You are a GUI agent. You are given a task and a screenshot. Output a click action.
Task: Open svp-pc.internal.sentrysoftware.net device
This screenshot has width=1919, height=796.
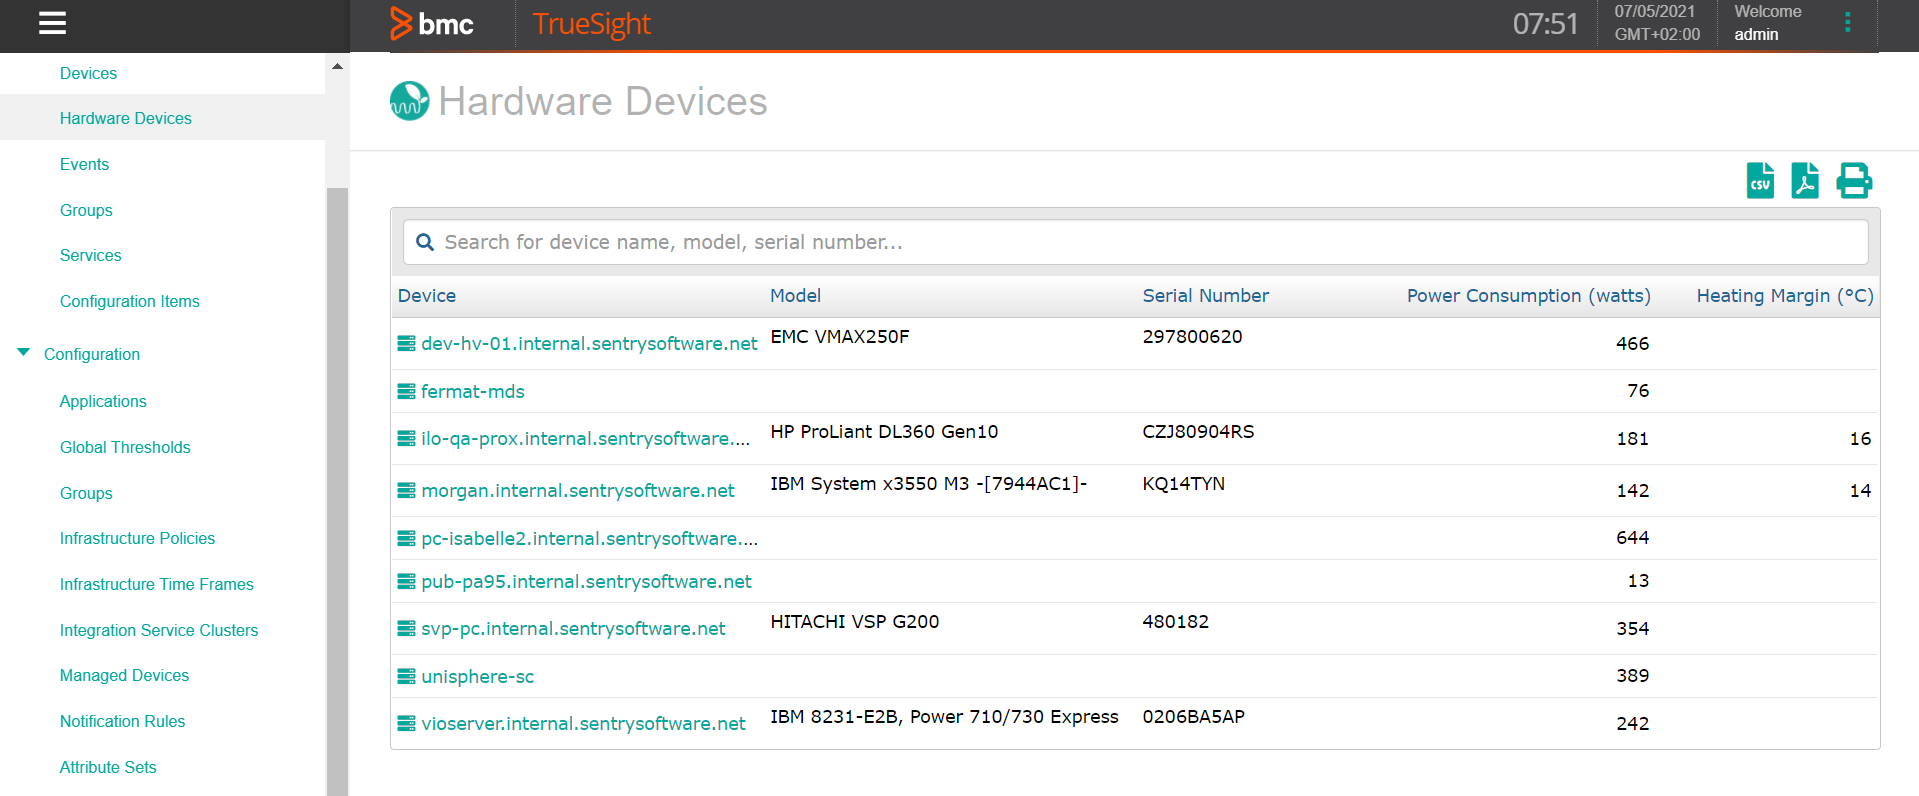tap(573, 629)
